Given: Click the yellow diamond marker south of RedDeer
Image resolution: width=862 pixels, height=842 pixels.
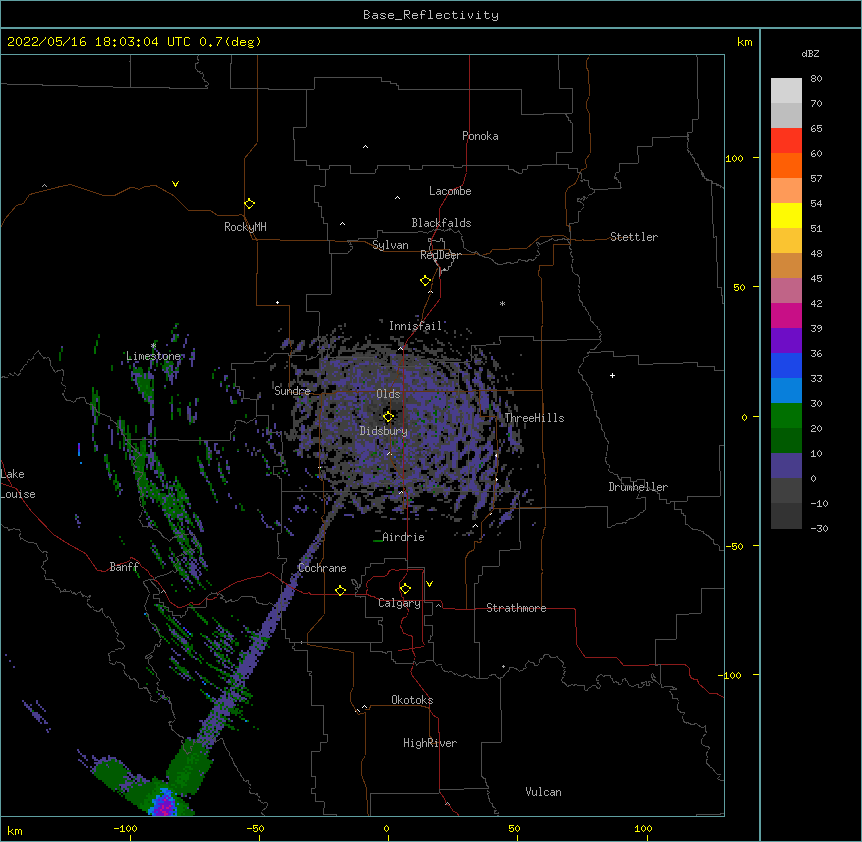Looking at the screenshot, I should [x=426, y=281].
